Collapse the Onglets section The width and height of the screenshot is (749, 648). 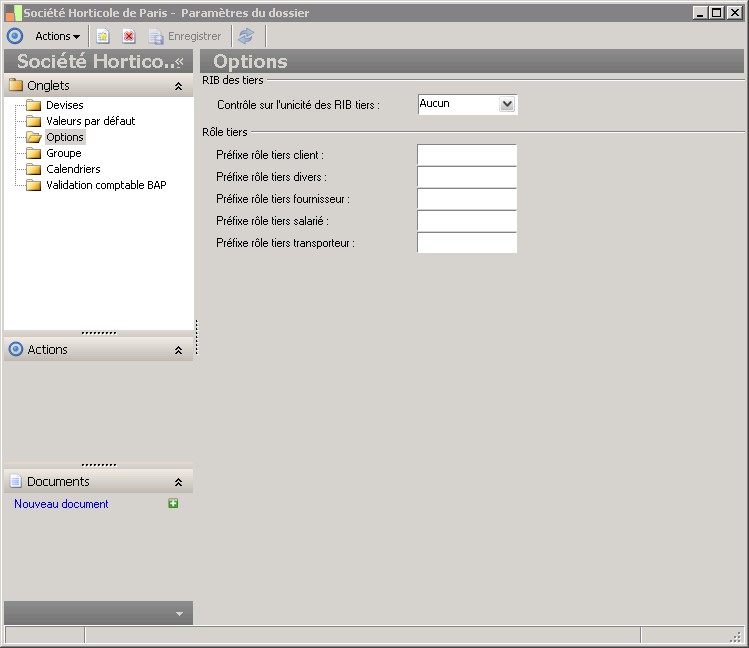pyautogui.click(x=178, y=86)
